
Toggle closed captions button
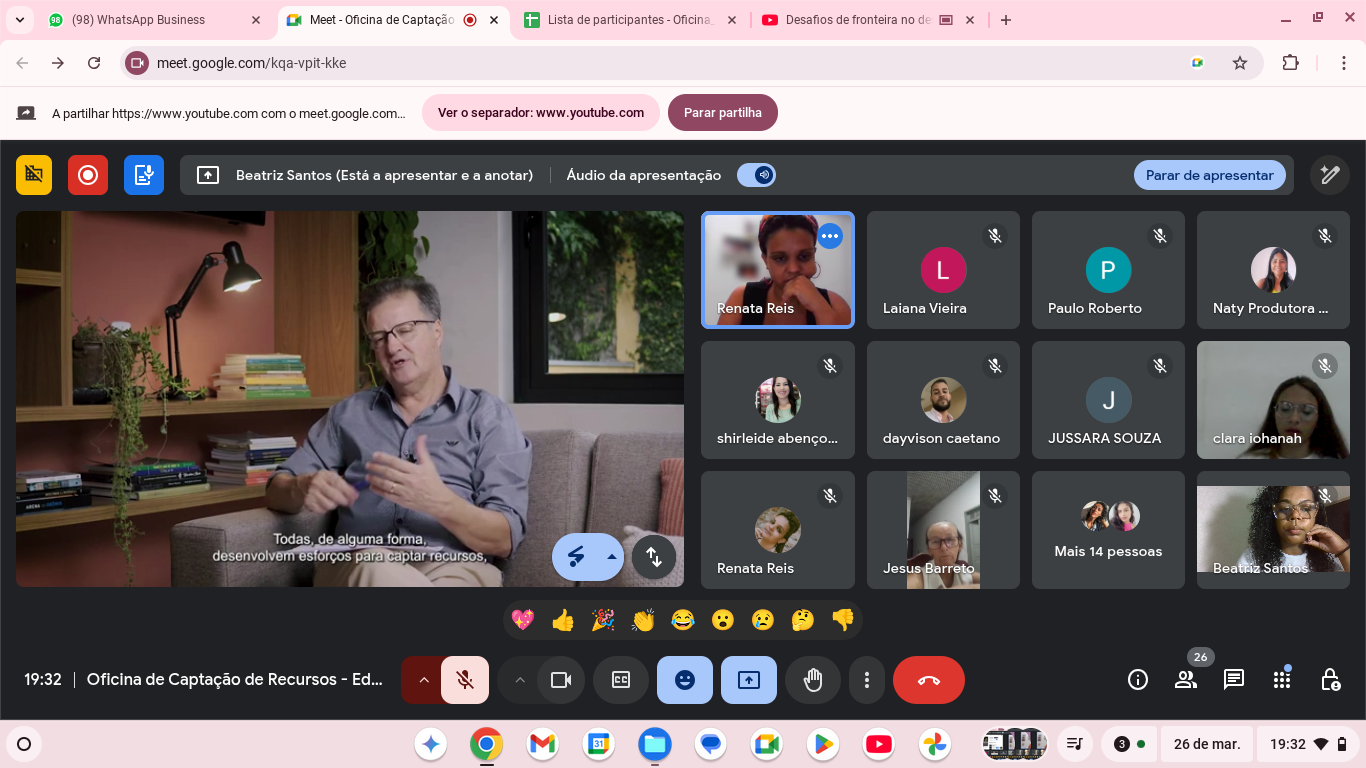pos(621,680)
